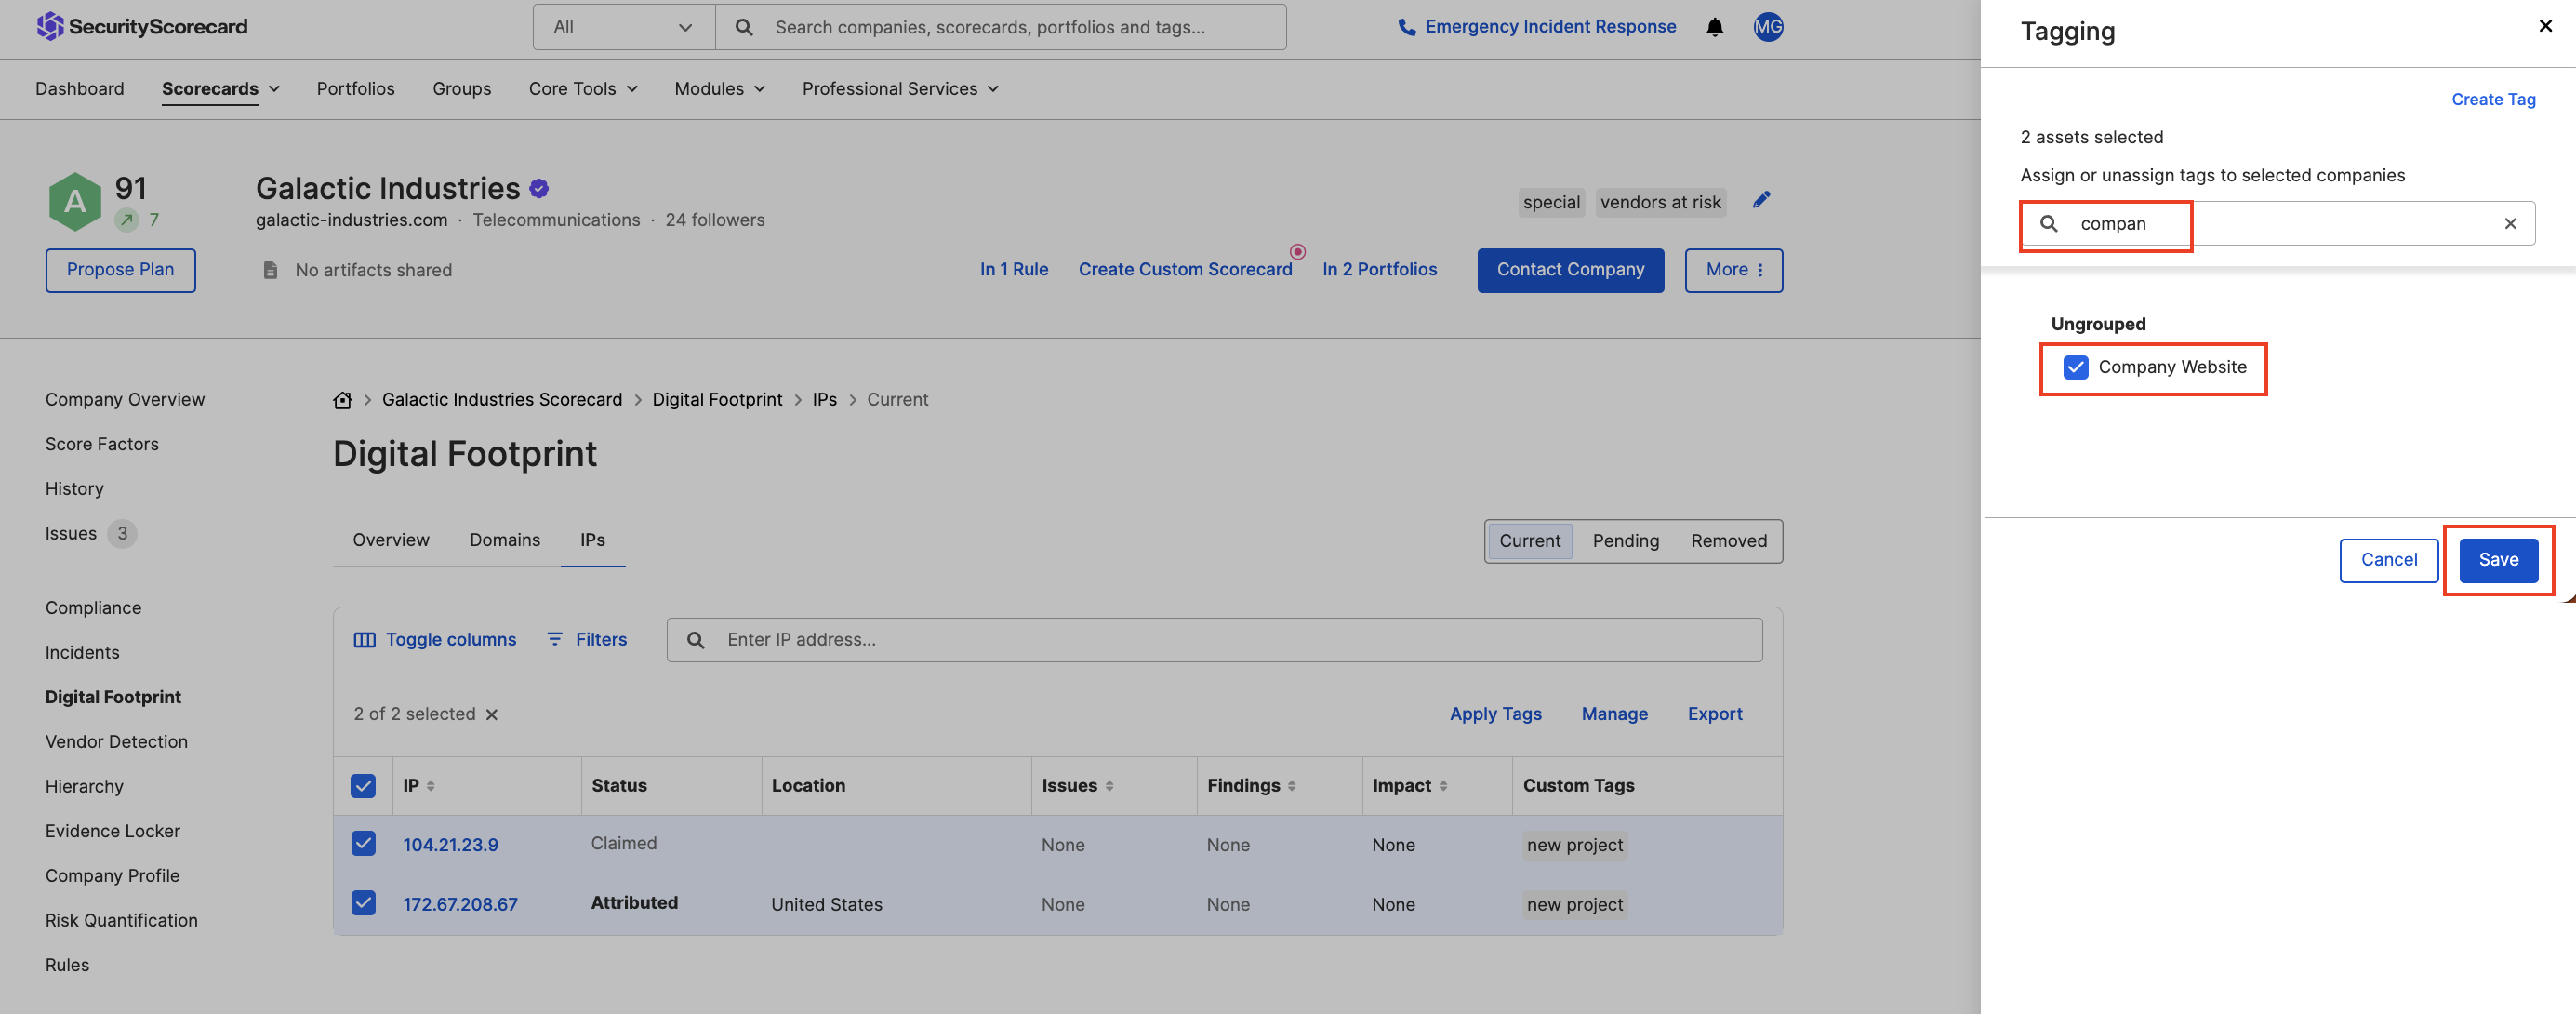Uncheck the Company Website tag
This screenshot has height=1014, width=2576.
2076,367
